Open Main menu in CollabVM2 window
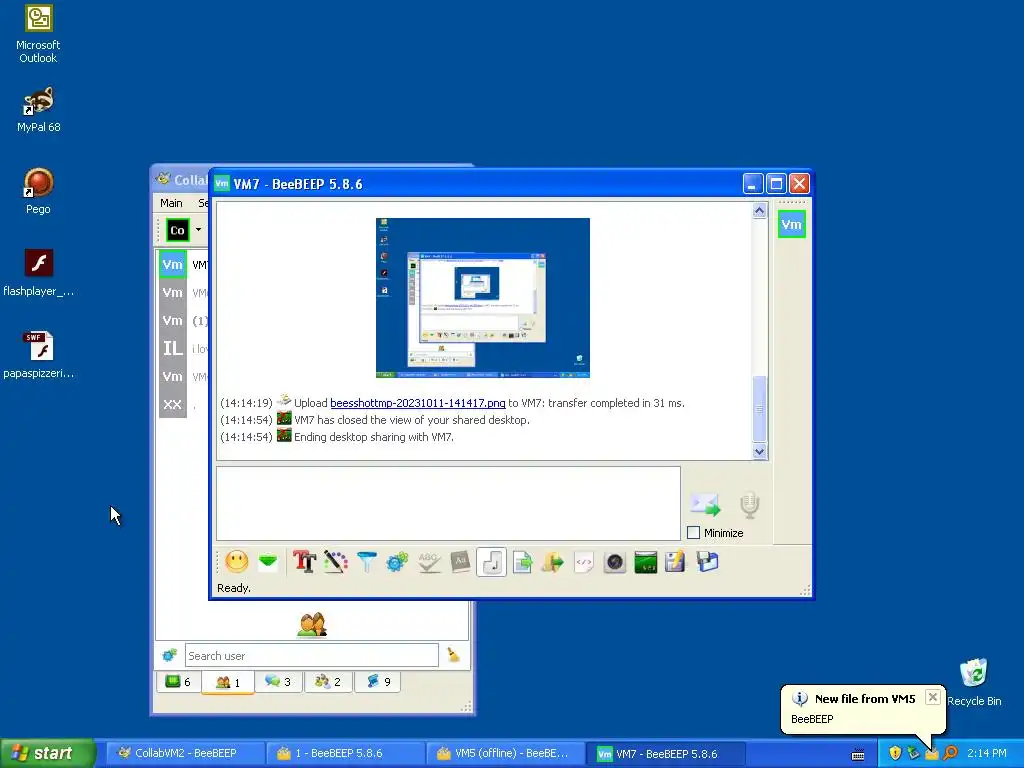 [x=171, y=203]
